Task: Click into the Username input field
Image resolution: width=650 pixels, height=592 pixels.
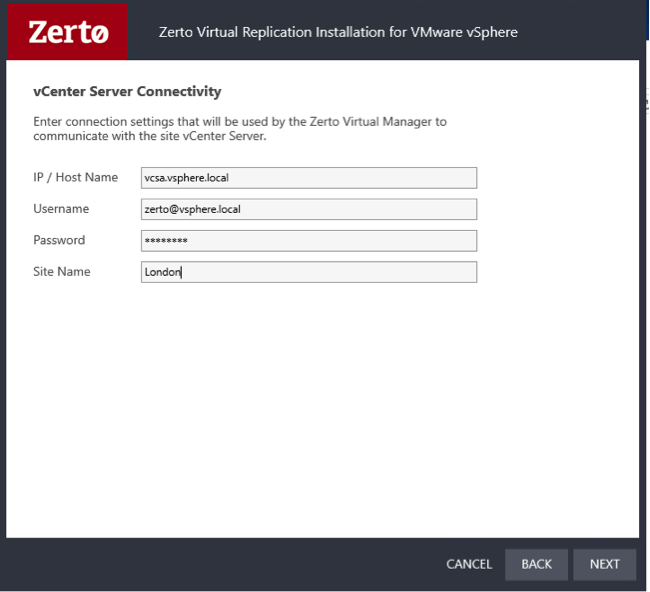Action: [x=309, y=209]
